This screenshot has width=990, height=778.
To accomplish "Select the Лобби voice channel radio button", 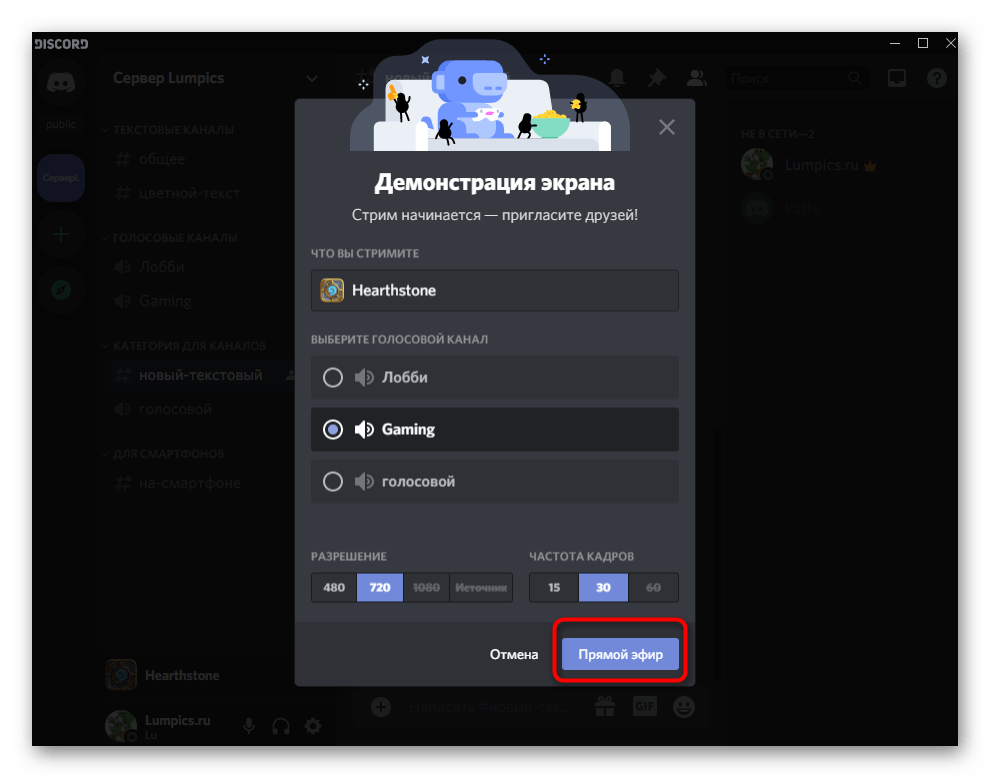I will coord(333,377).
